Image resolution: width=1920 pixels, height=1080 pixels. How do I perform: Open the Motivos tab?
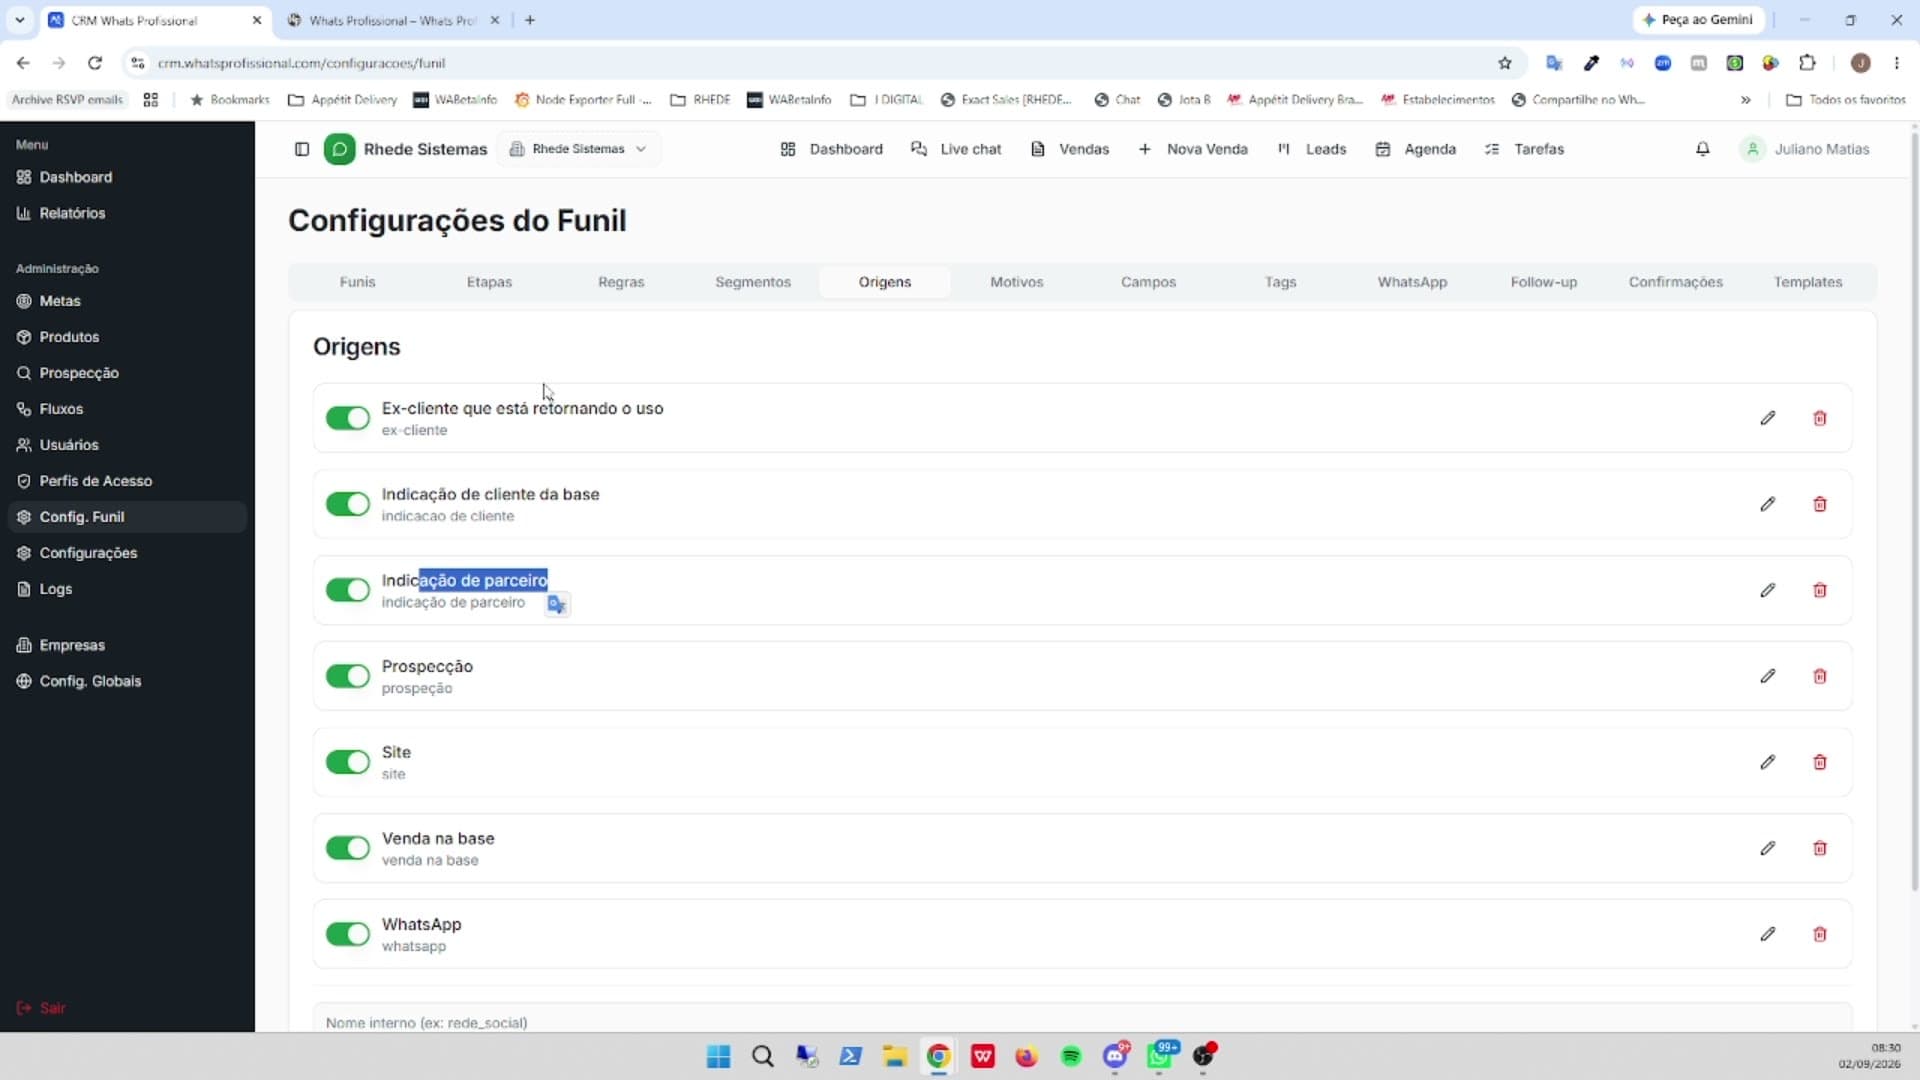pyautogui.click(x=1017, y=282)
